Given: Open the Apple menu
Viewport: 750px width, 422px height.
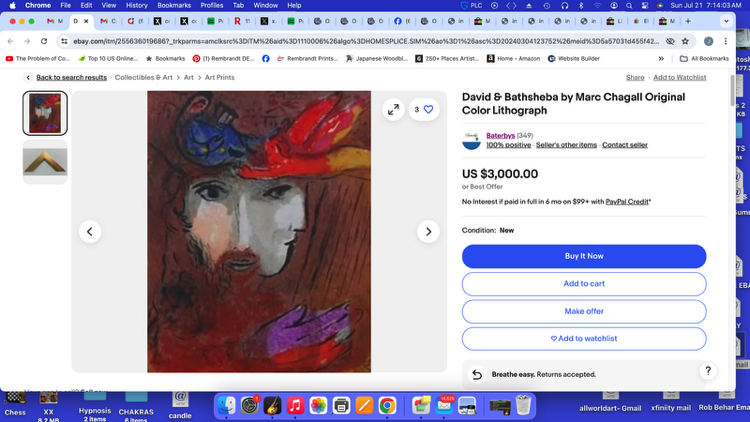Looking at the screenshot, I should (x=12, y=5).
